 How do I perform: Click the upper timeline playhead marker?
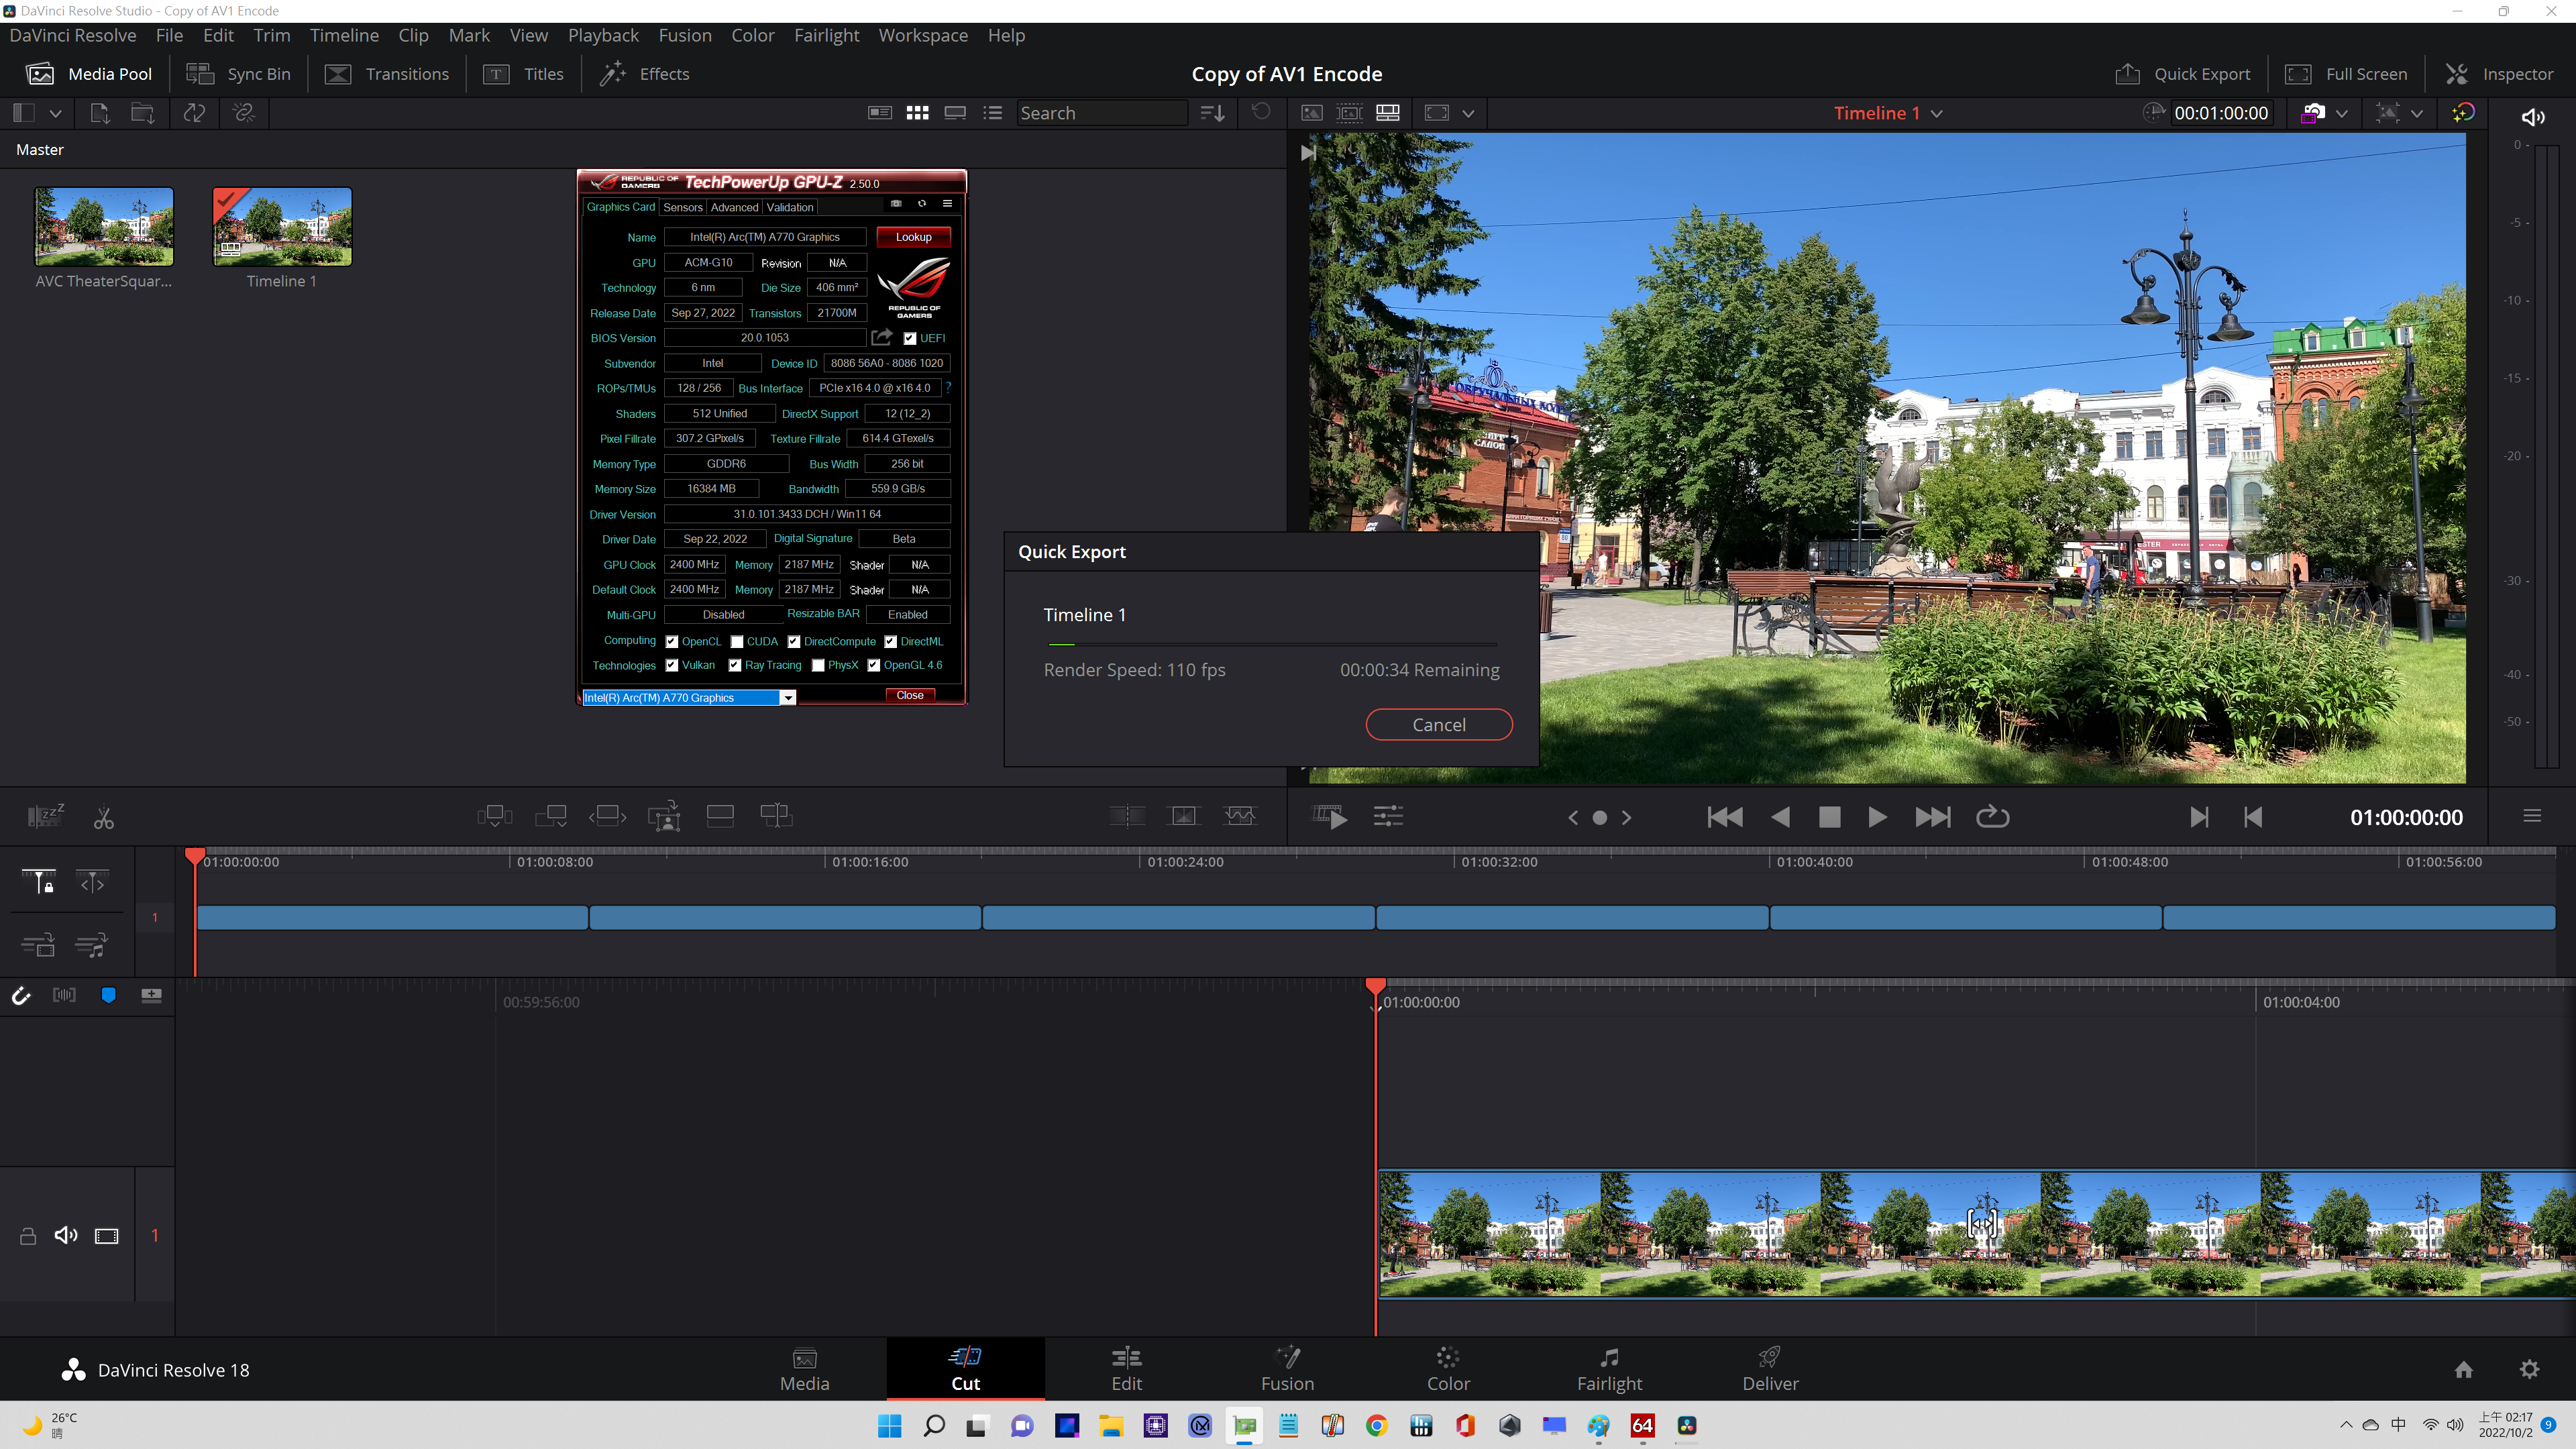click(x=195, y=857)
